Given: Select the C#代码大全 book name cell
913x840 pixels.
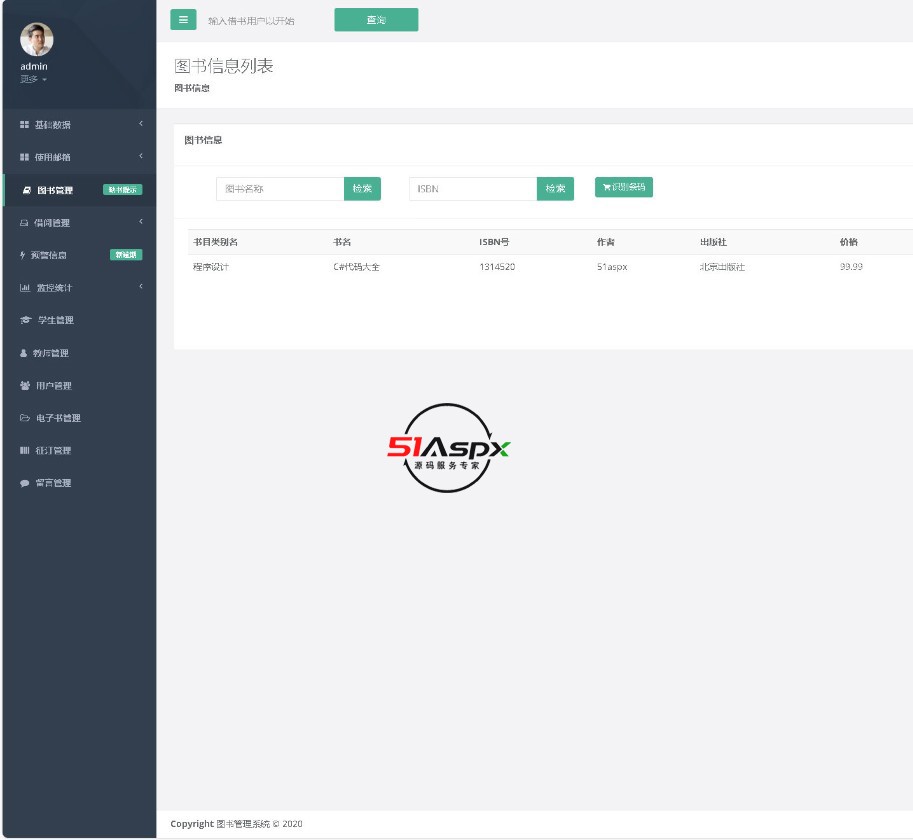Looking at the screenshot, I should [x=356, y=267].
